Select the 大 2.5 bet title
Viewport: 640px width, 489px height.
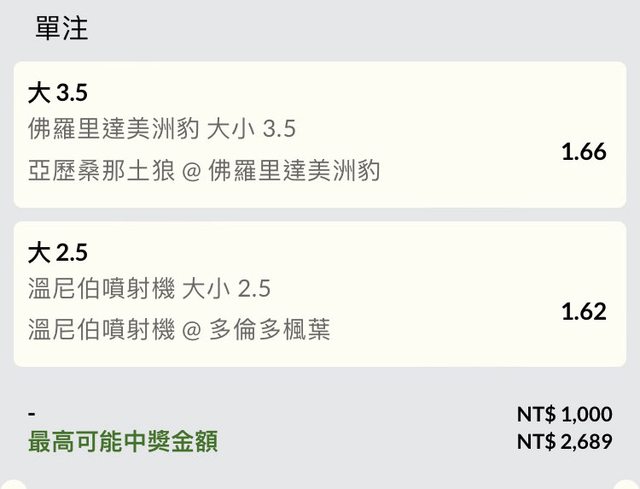pyautogui.click(x=58, y=252)
